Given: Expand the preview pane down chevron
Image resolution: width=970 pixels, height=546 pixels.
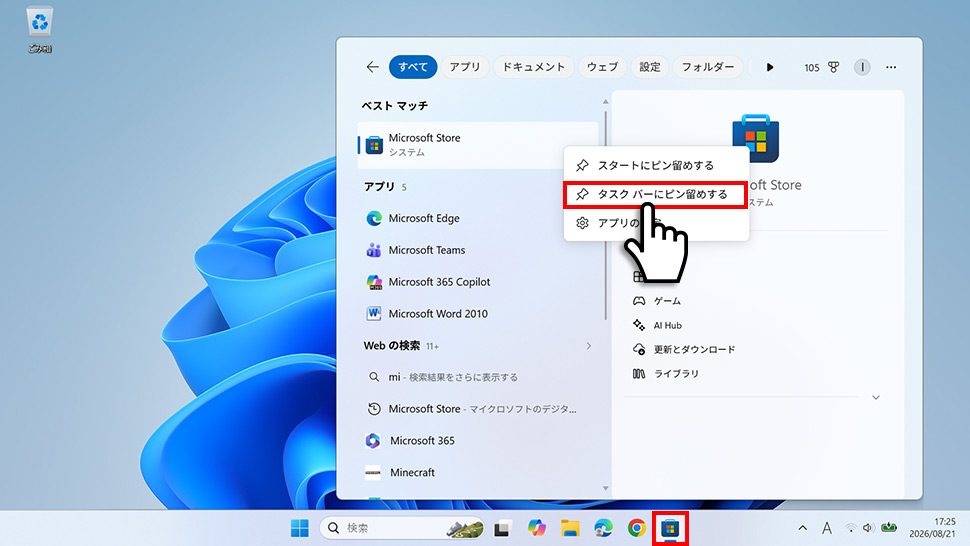Looking at the screenshot, I should pos(876,398).
